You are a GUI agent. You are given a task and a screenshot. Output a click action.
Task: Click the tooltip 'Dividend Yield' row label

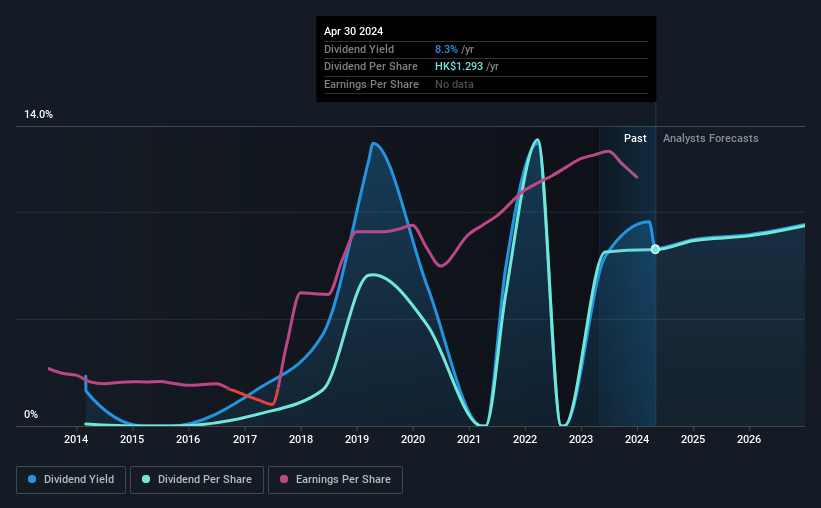[359, 49]
